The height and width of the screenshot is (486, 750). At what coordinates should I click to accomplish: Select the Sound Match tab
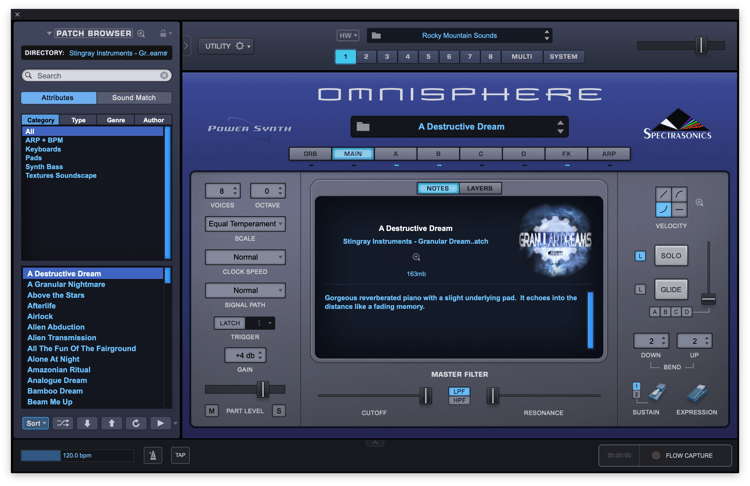click(x=134, y=98)
